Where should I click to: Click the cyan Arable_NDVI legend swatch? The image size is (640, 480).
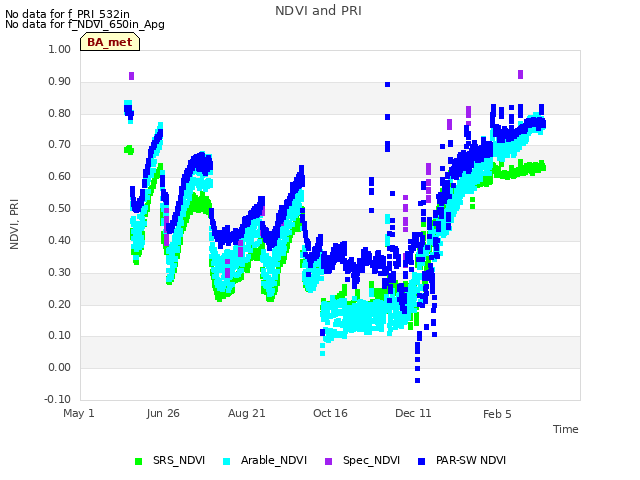pos(227,462)
